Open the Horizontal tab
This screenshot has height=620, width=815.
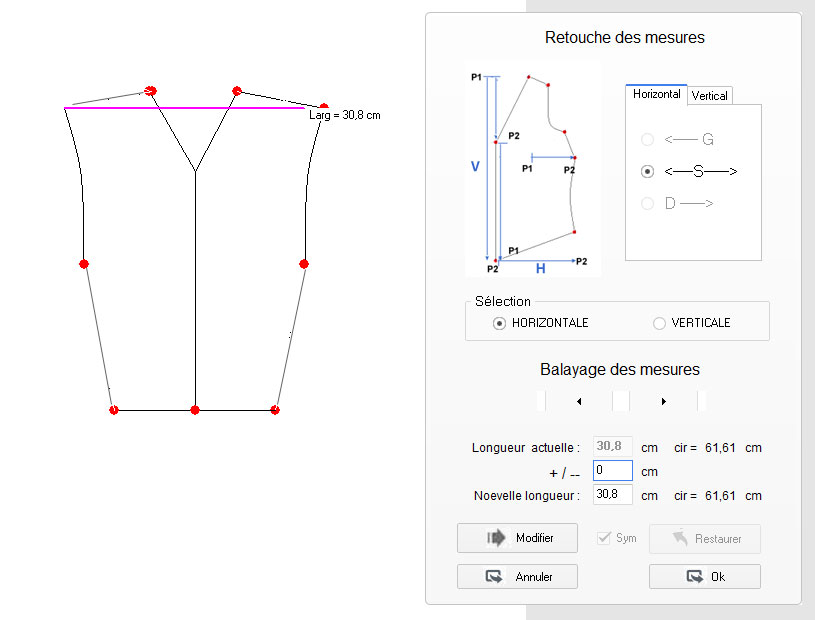click(x=656, y=94)
